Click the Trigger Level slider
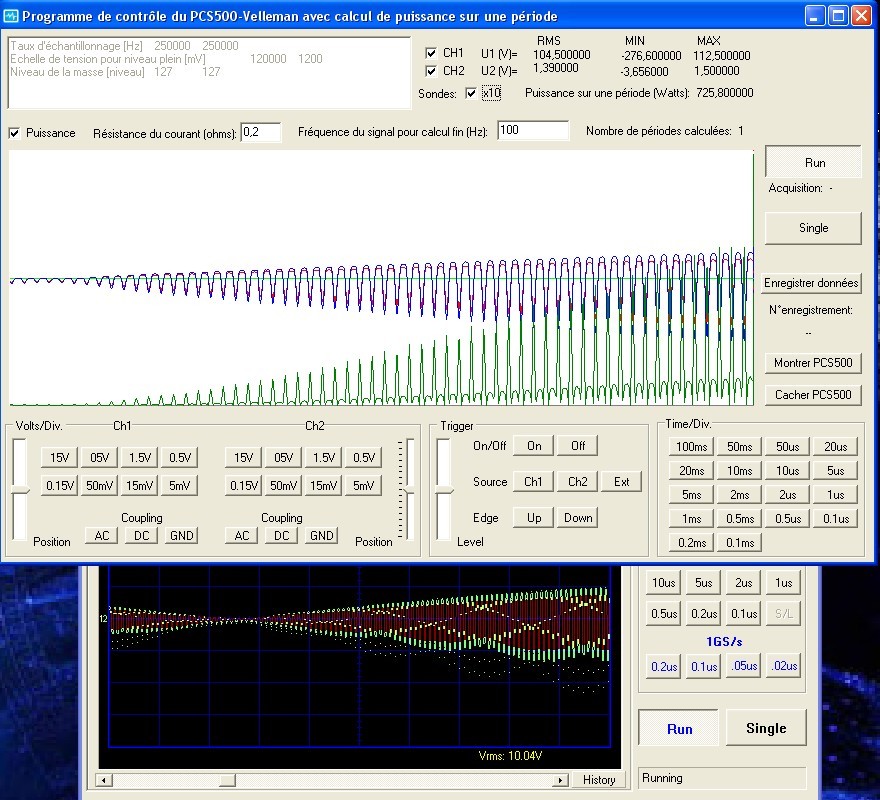Image resolution: width=880 pixels, height=800 pixels. (x=444, y=490)
